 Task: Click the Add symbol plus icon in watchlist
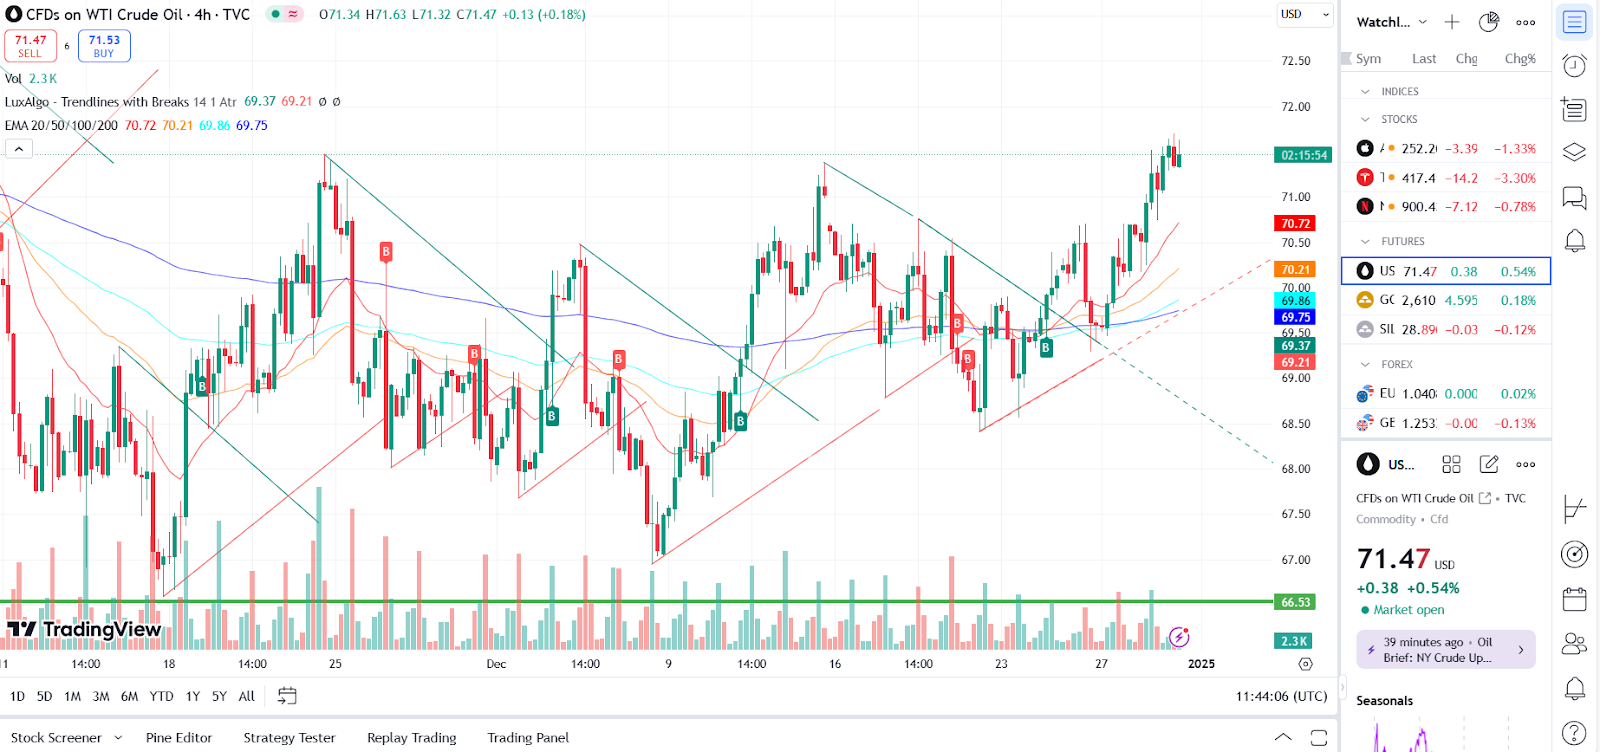coord(1452,22)
